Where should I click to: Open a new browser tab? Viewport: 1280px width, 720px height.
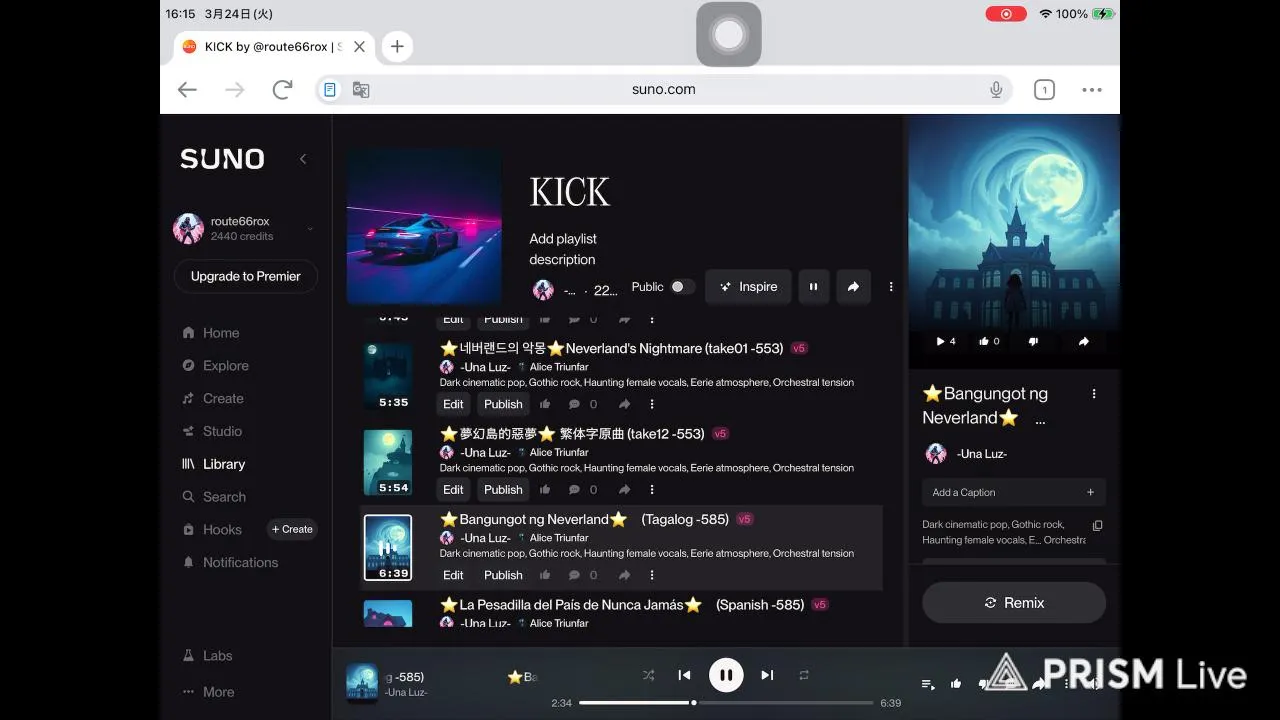point(397,46)
